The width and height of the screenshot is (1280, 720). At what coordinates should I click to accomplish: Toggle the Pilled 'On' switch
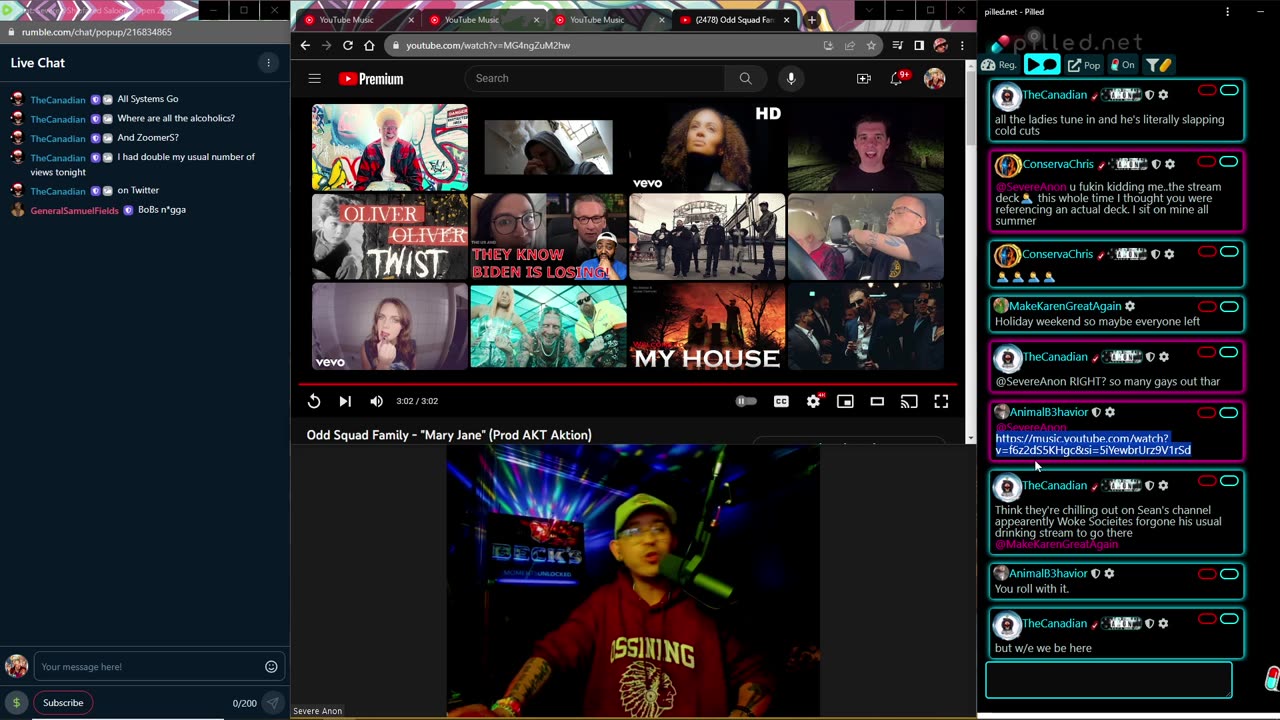(x=1122, y=65)
